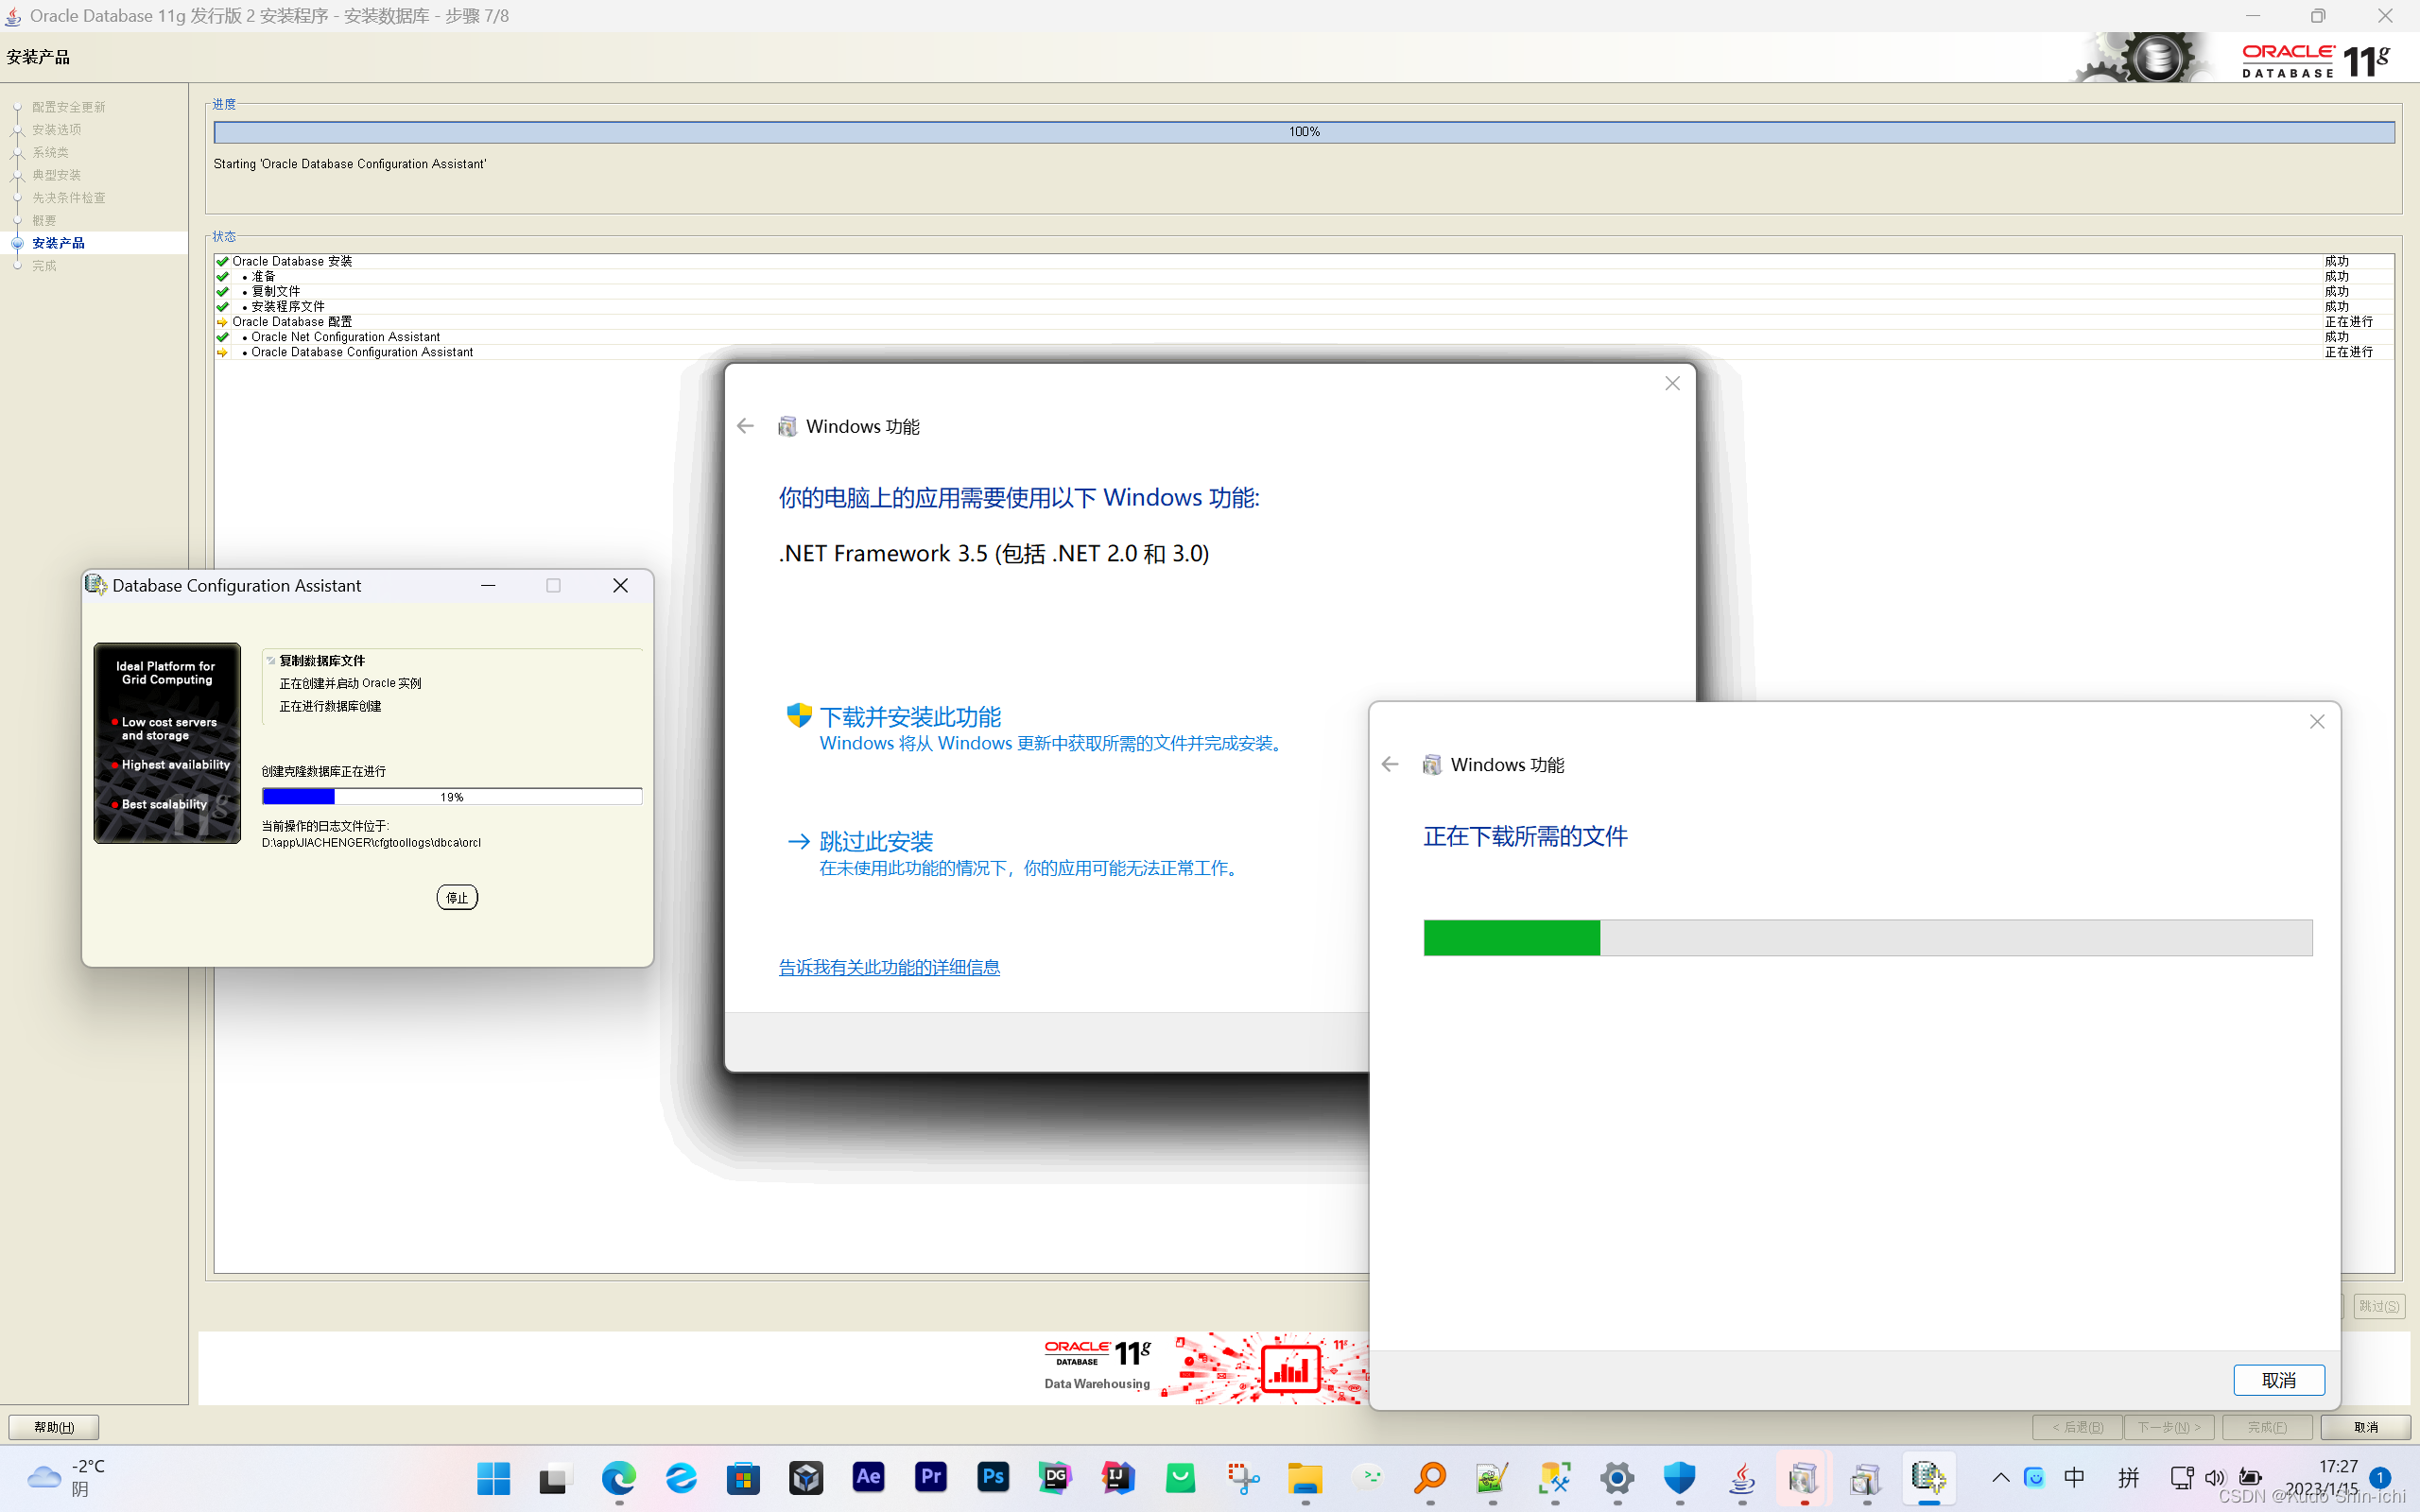Open File Explorer from the taskbar
2420x1512 pixels.
[1305, 1477]
